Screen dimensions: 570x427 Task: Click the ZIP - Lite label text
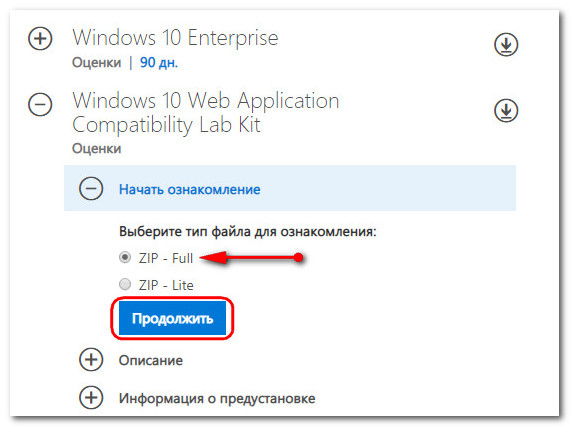point(166,285)
